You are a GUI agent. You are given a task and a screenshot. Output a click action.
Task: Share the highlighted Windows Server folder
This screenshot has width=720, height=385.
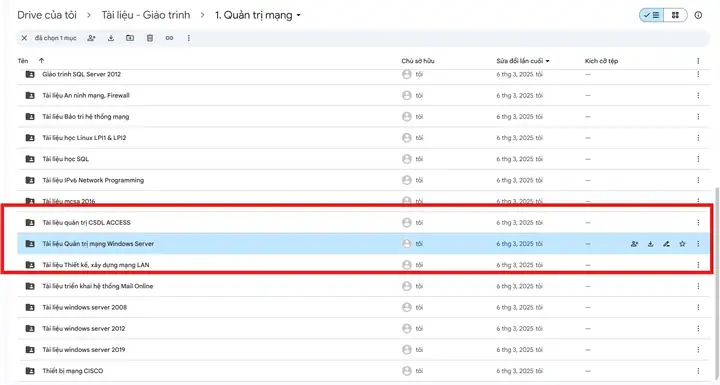point(634,244)
